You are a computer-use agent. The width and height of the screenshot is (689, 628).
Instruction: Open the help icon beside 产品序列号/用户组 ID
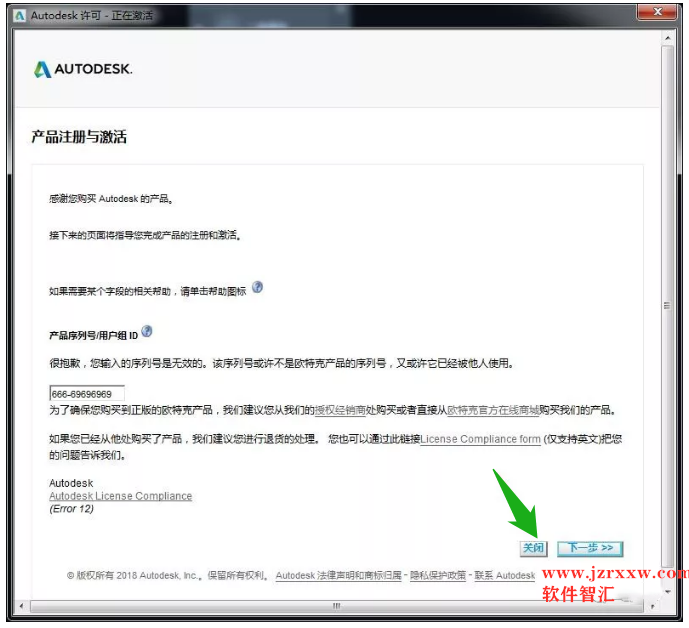[x=147, y=331]
